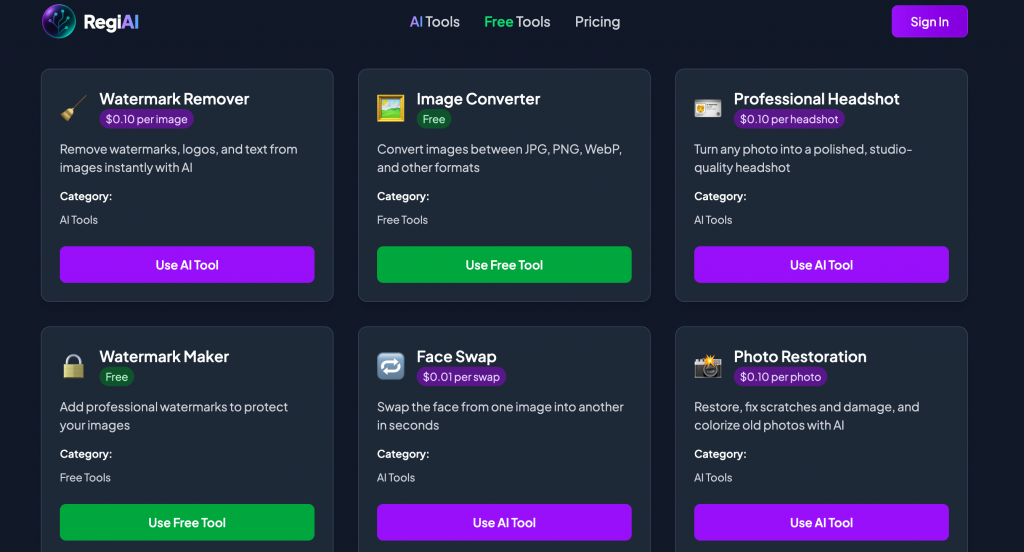Open the AI Tools menu item
The height and width of the screenshot is (552, 1024).
coord(434,22)
